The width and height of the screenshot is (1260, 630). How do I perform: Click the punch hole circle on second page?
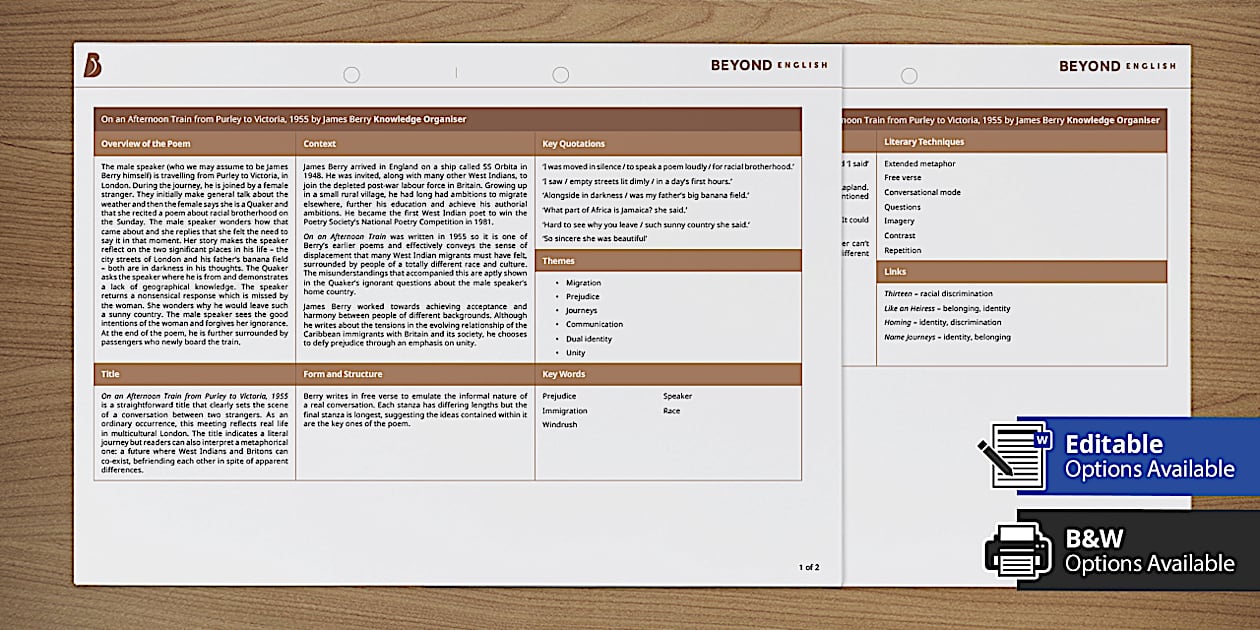pyautogui.click(x=909, y=75)
